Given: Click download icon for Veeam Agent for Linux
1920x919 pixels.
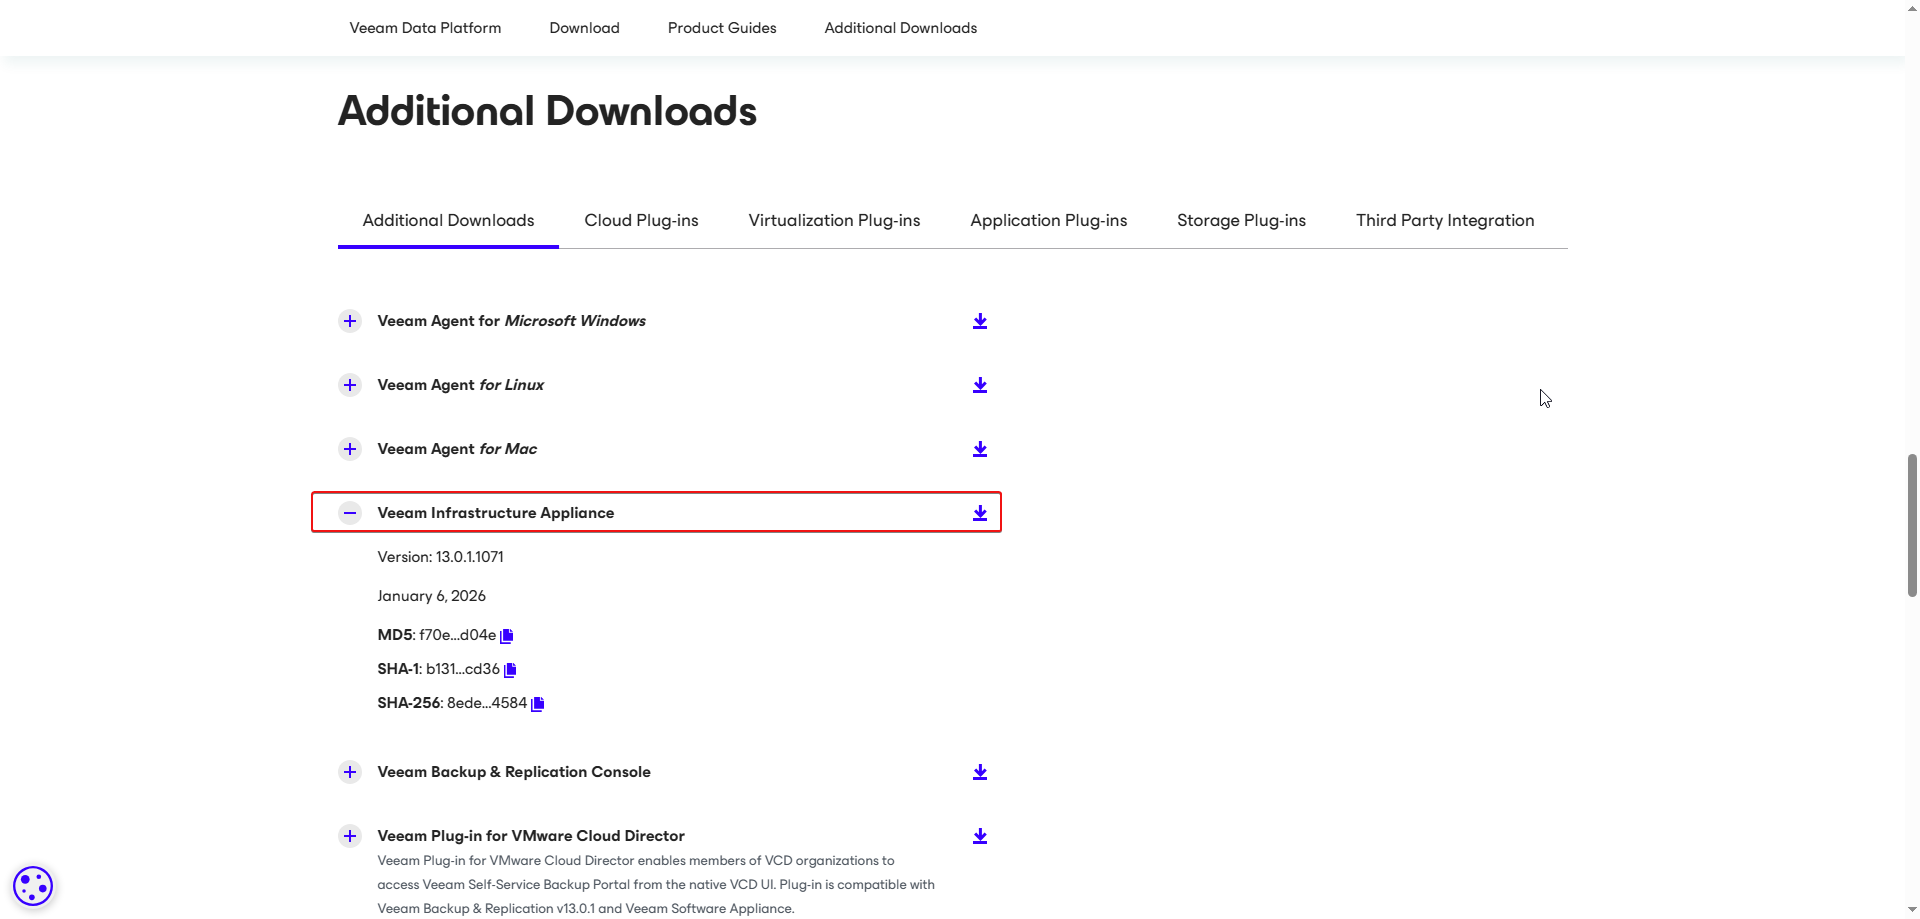Looking at the screenshot, I should click(980, 385).
